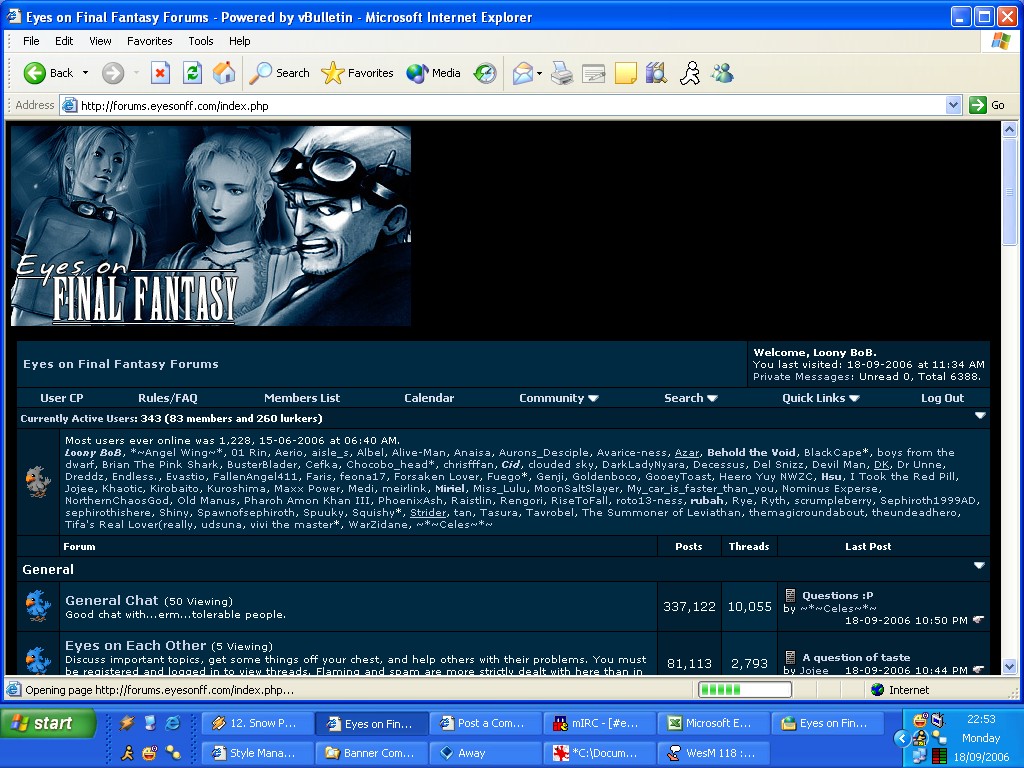Click the post icon beside 'Questions :P'
Viewport: 1024px width, 768px height.
coord(790,595)
